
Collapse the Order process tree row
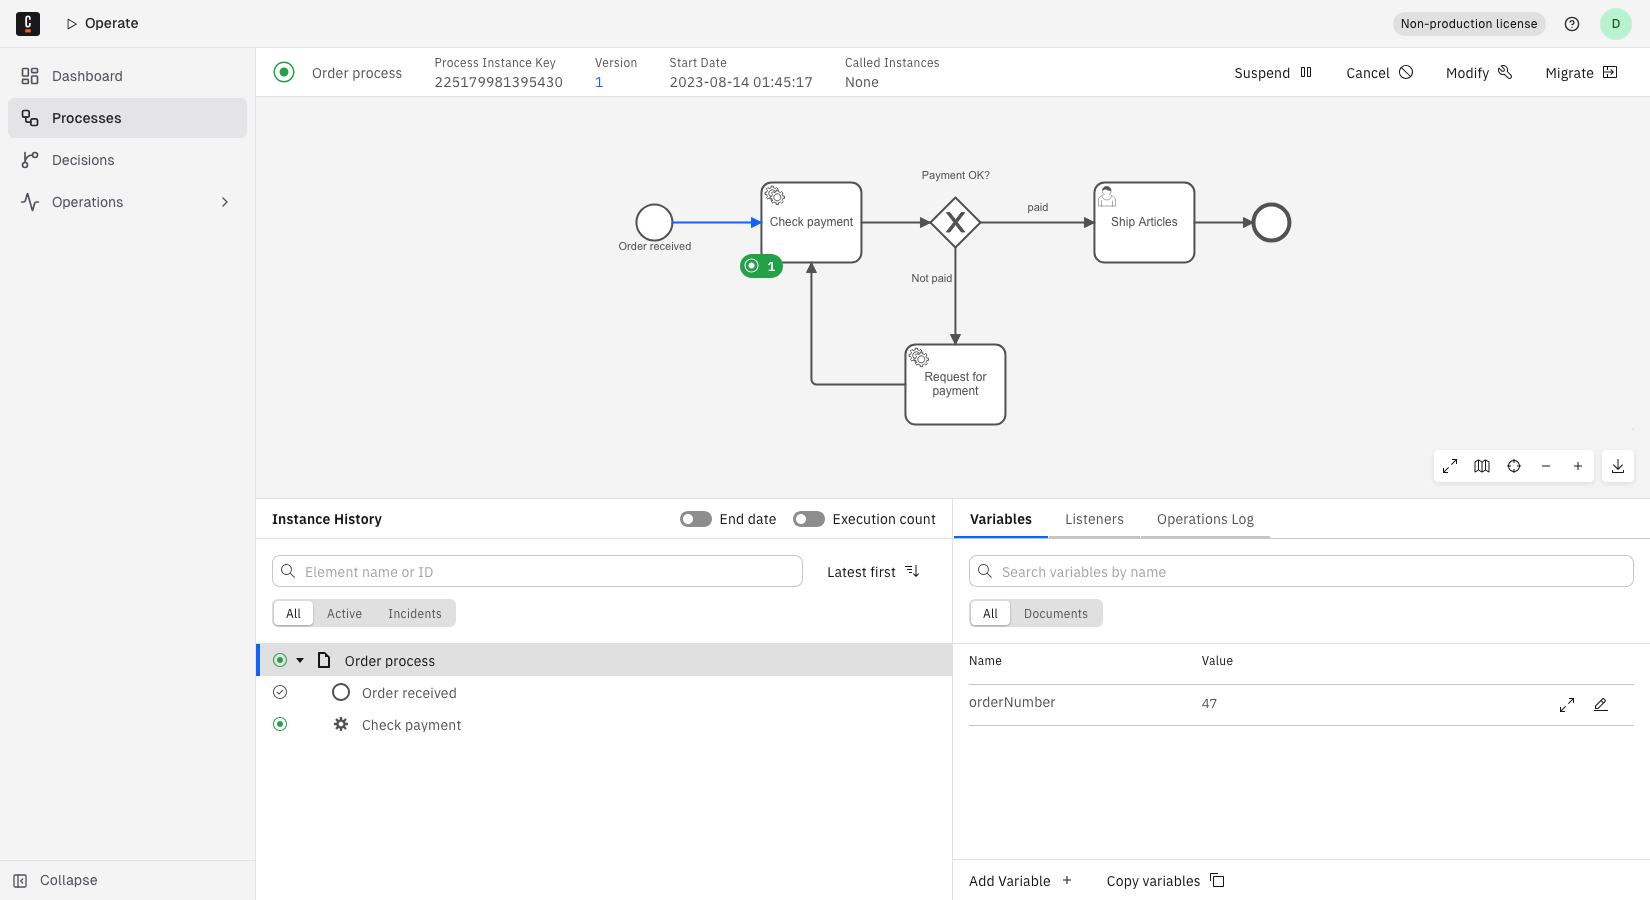300,660
